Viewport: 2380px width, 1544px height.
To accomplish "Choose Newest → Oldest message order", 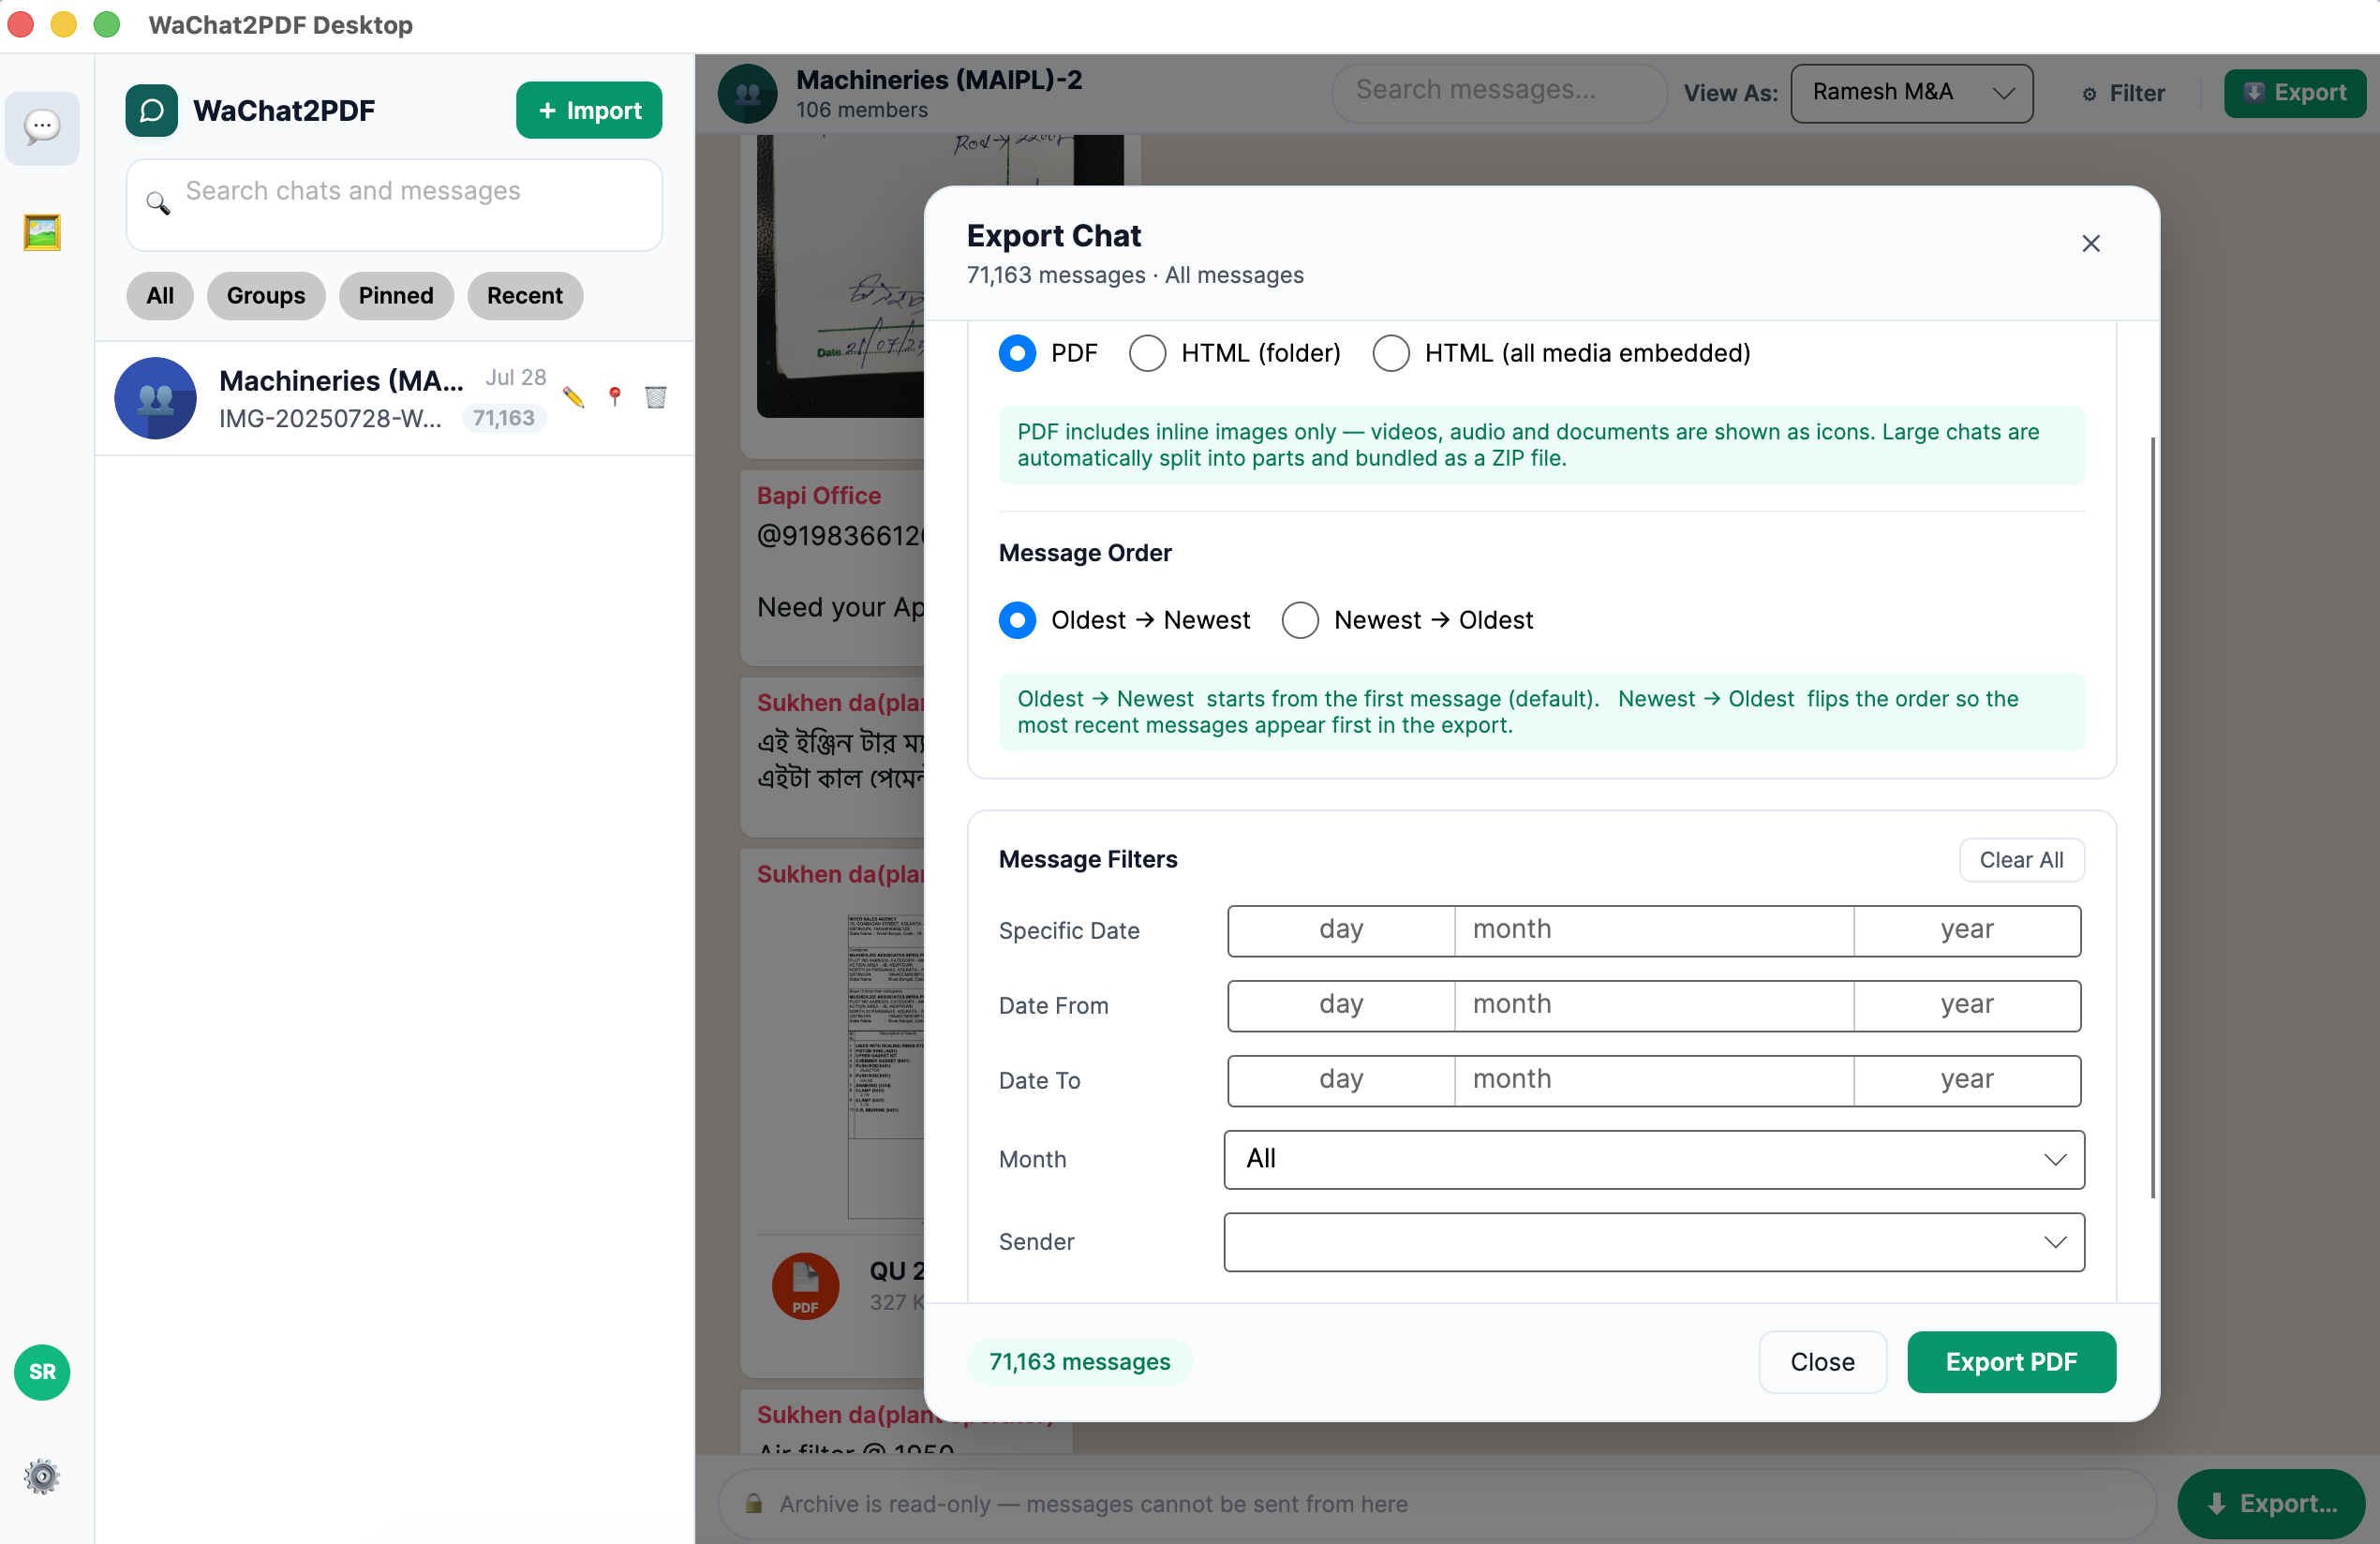I will tap(1300, 620).
